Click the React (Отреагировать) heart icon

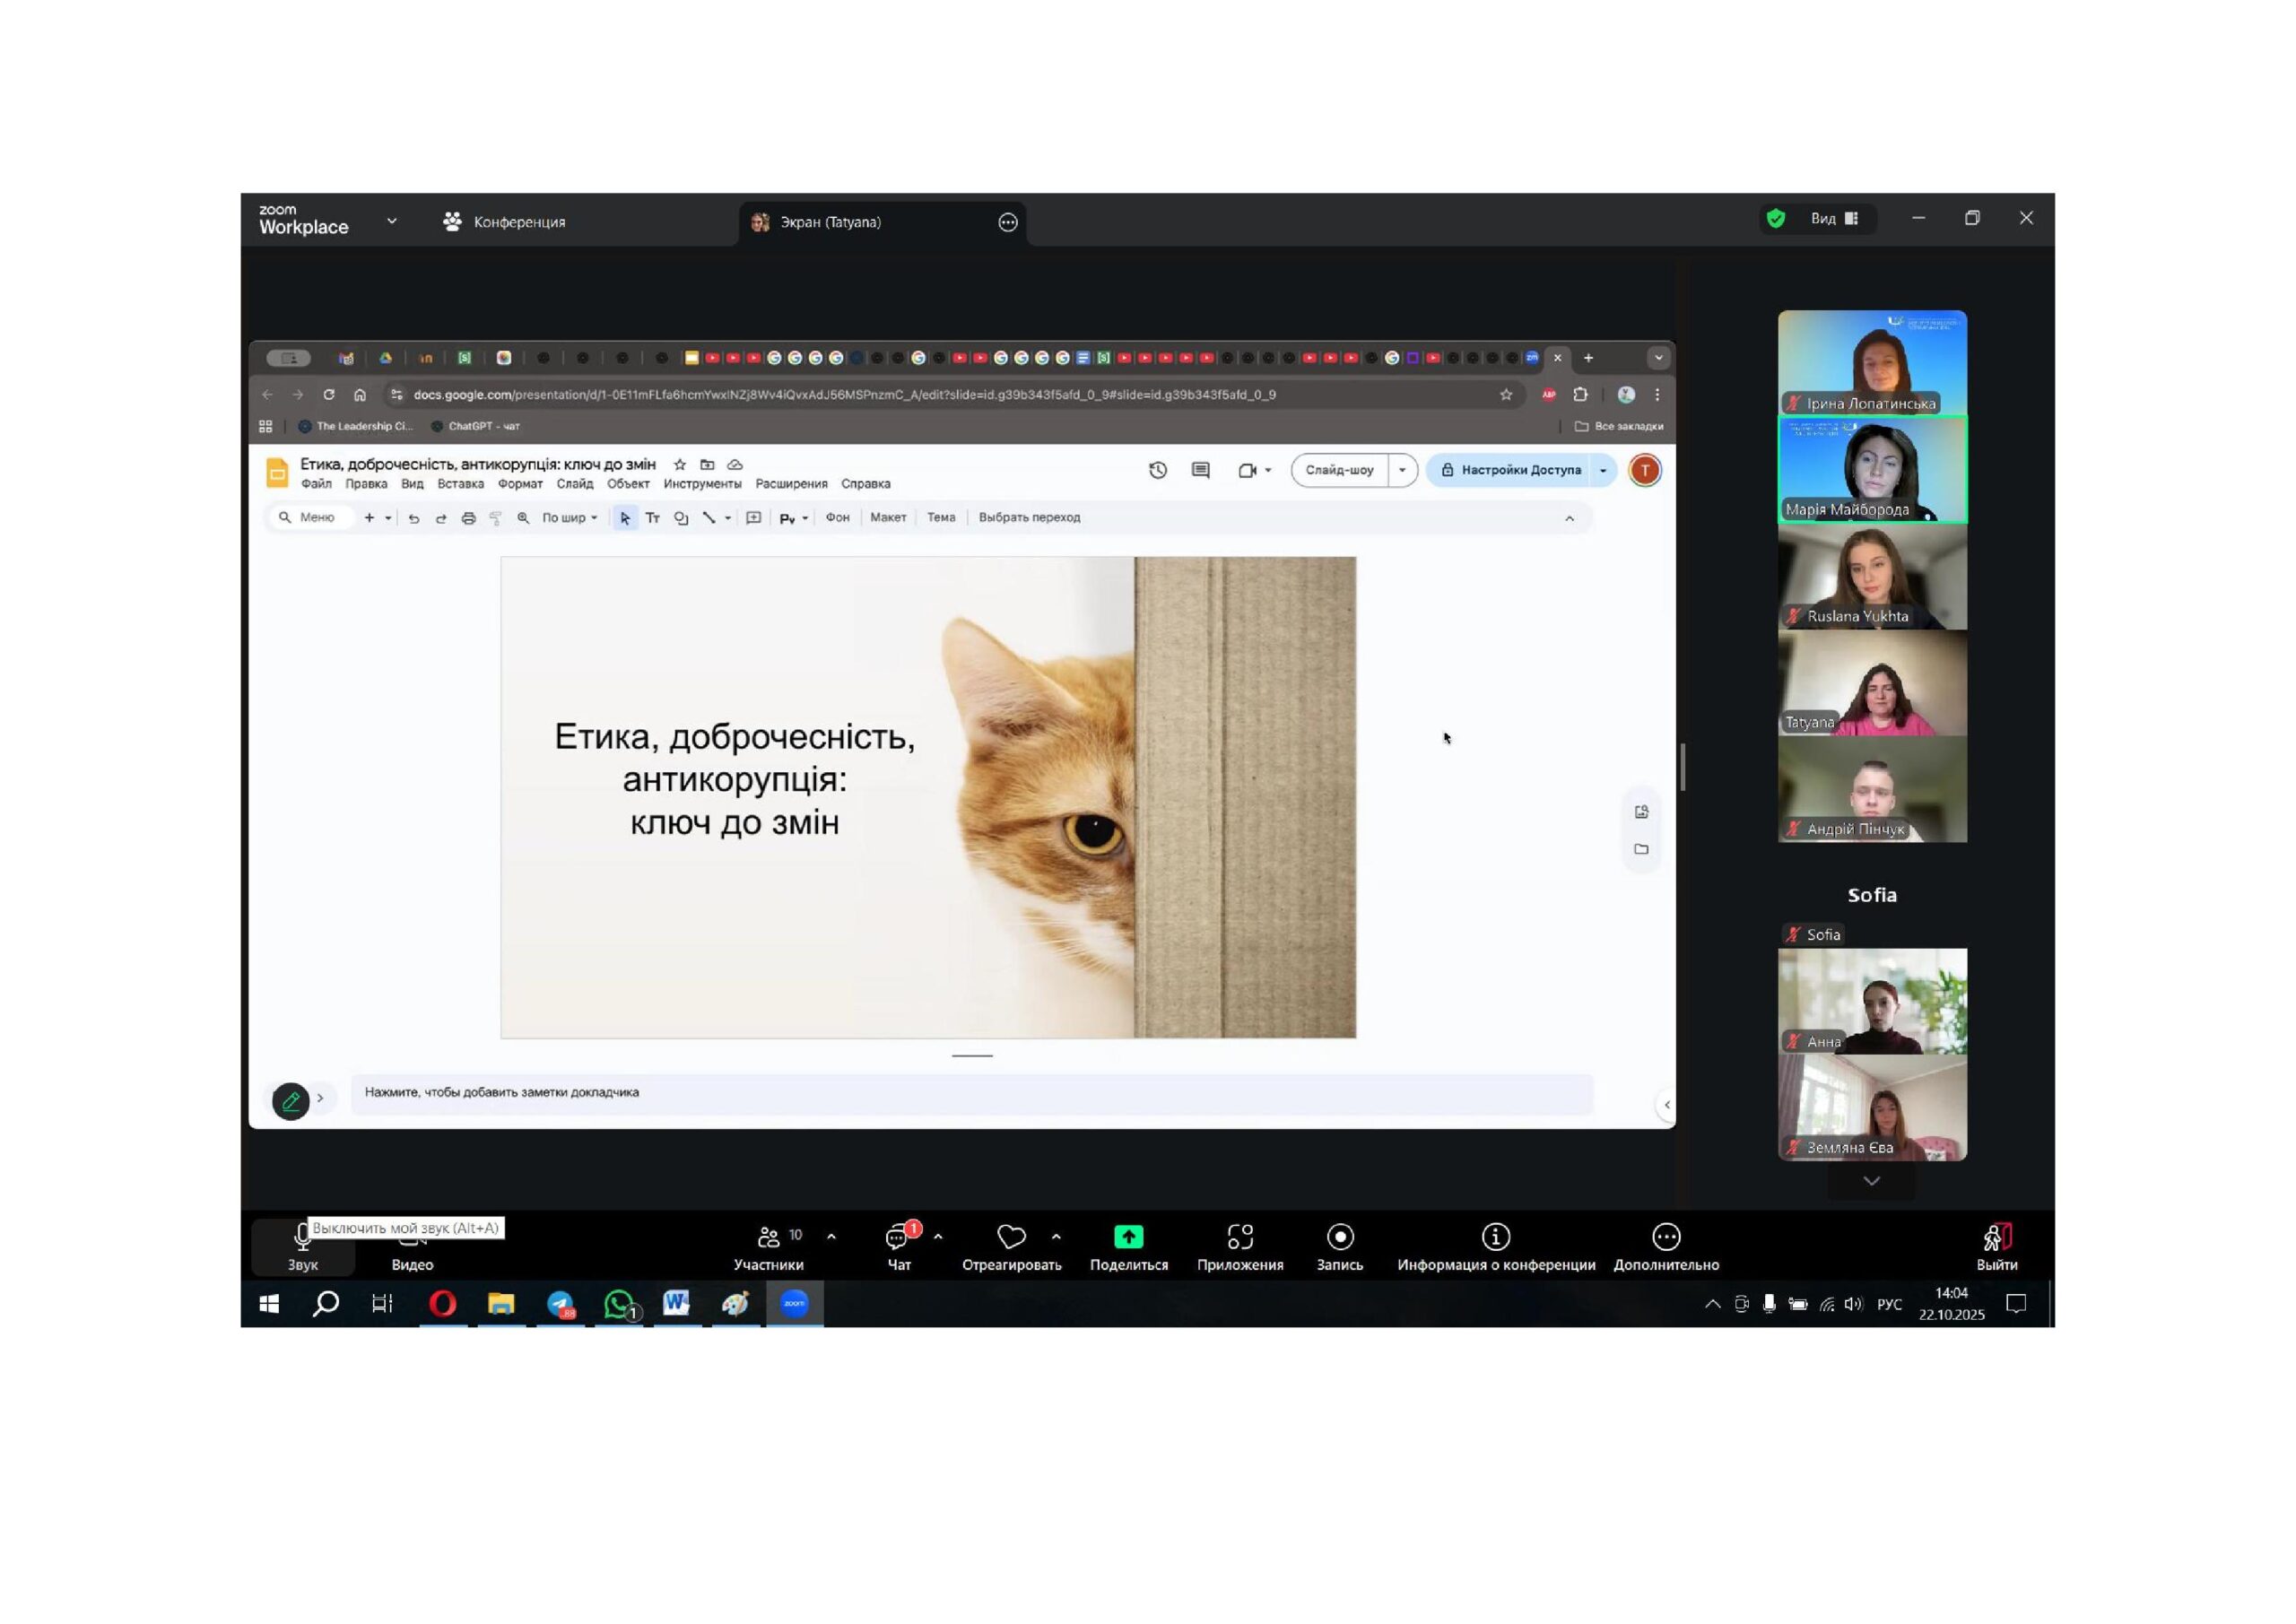point(1011,1237)
